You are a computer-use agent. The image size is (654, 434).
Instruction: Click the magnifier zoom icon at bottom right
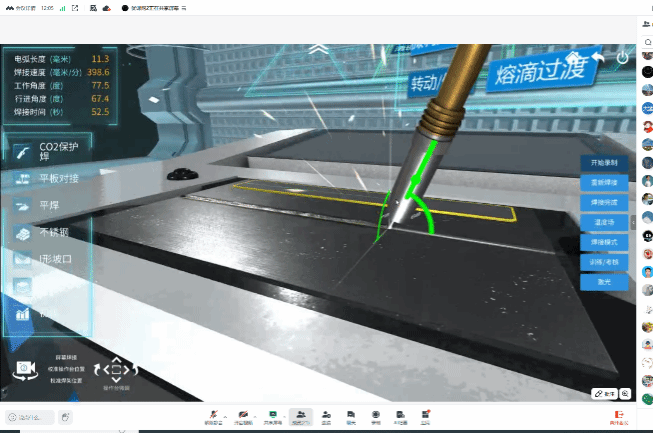[x=625, y=394]
